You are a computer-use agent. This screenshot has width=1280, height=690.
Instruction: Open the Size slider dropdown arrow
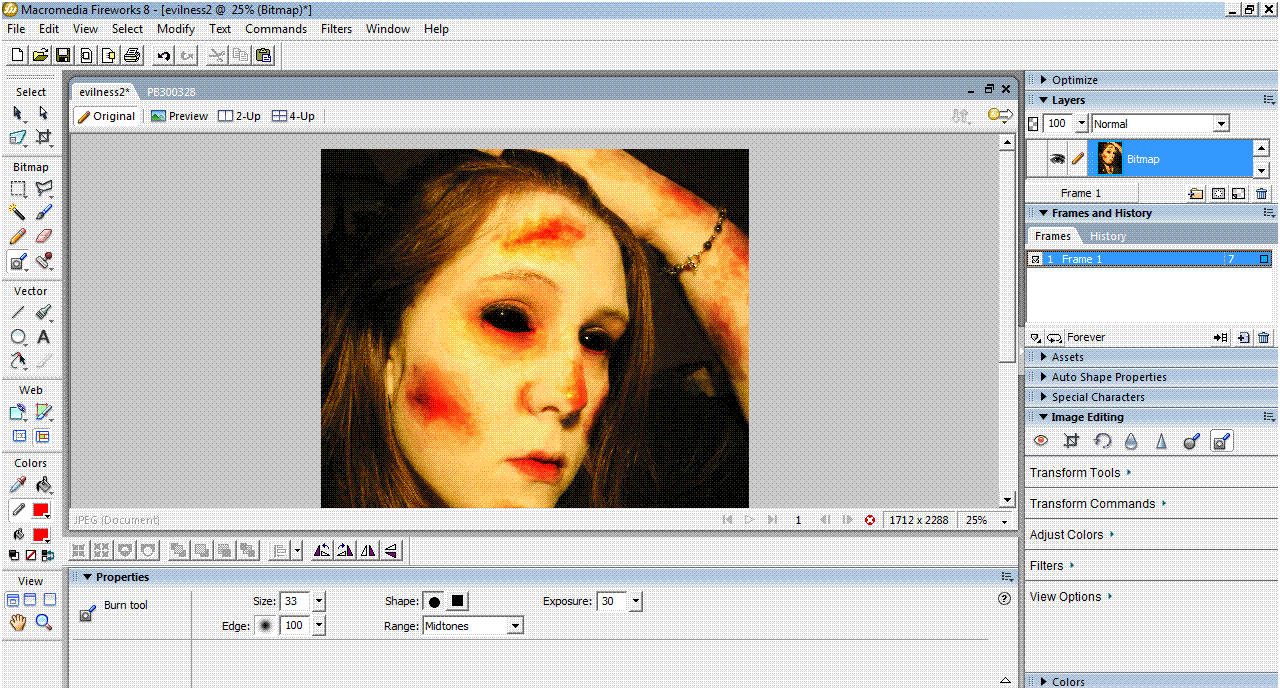click(x=318, y=602)
